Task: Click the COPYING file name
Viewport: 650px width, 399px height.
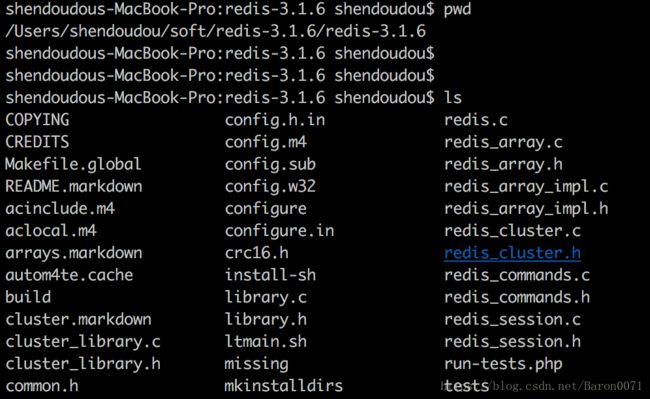Action: (37, 120)
